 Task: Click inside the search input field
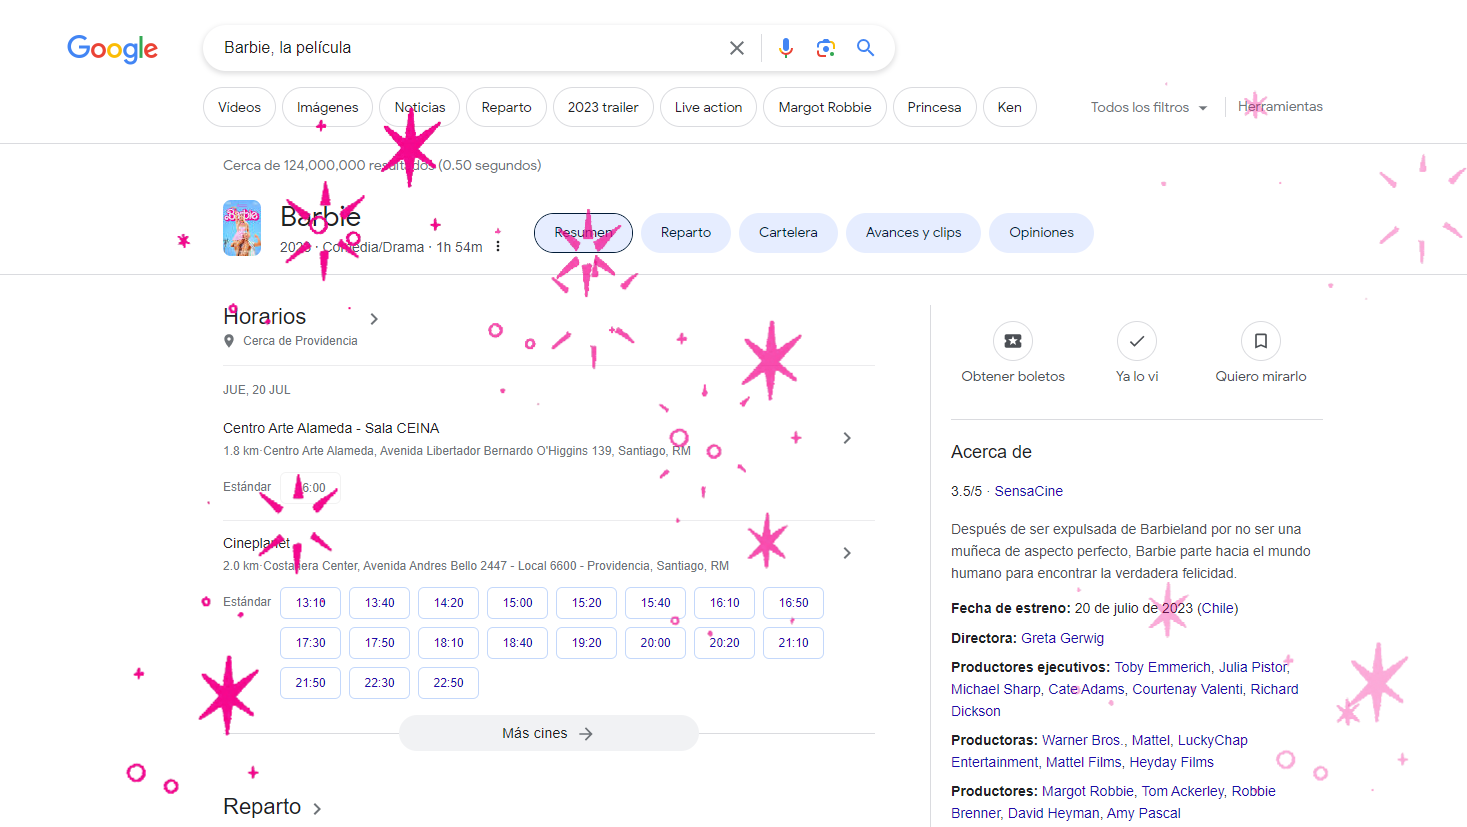(470, 48)
